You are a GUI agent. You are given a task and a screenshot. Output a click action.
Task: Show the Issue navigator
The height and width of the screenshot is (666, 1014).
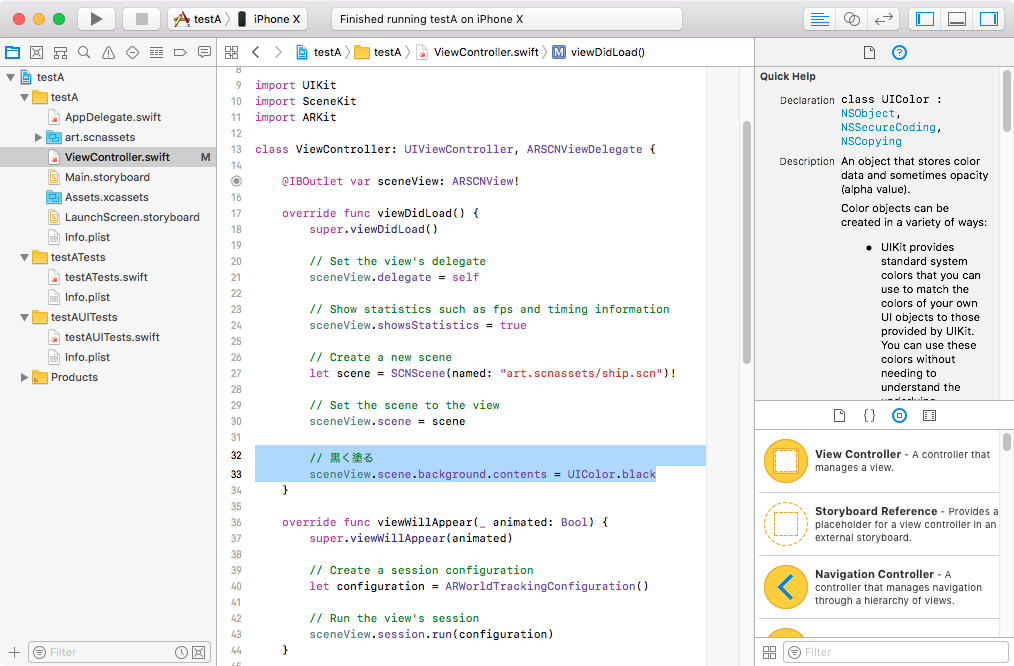click(x=108, y=52)
